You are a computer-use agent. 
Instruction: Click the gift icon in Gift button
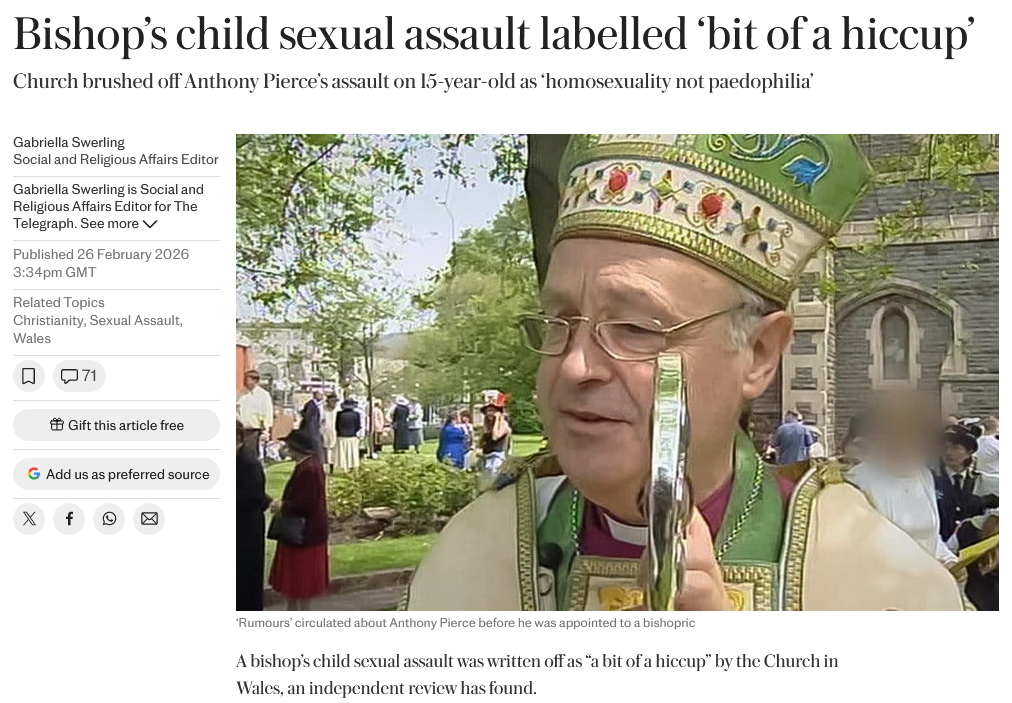point(57,425)
